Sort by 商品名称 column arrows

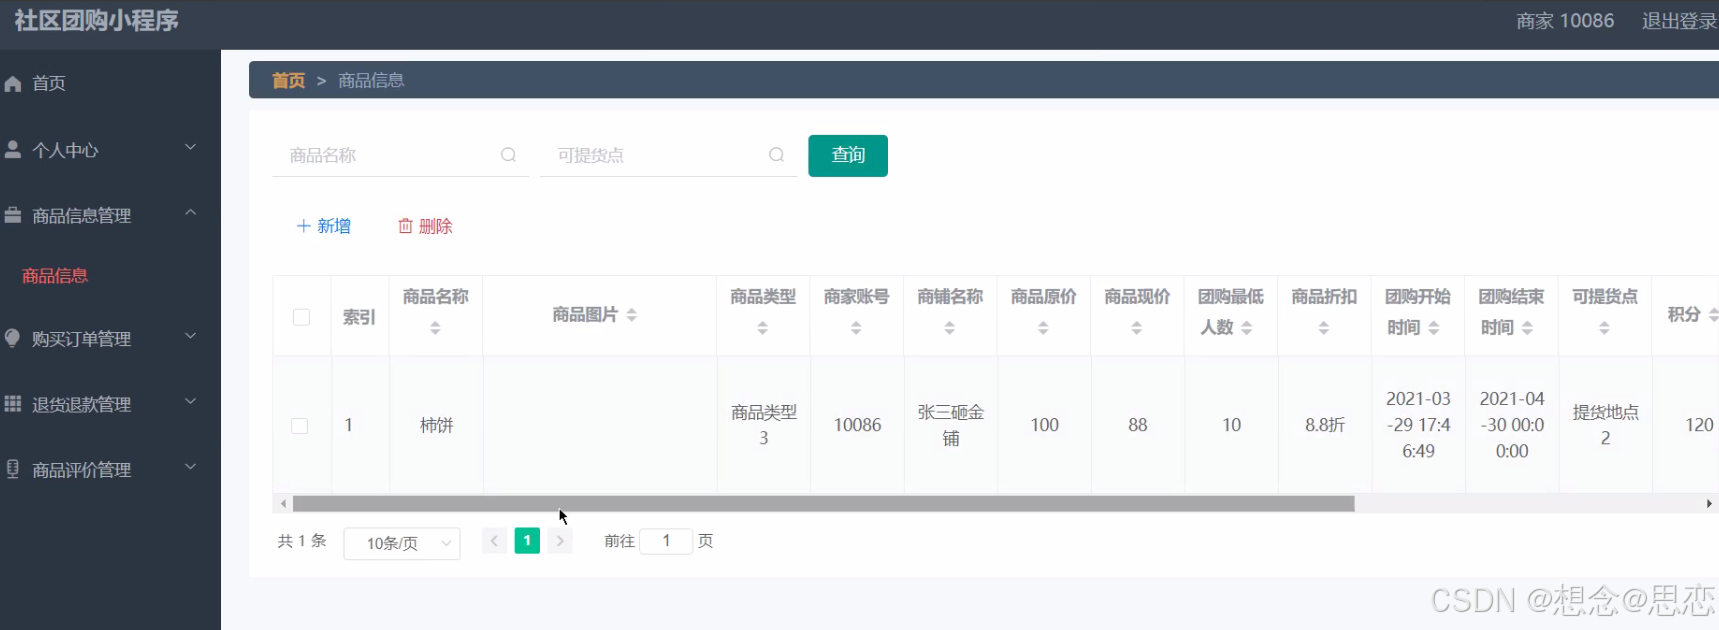[435, 328]
